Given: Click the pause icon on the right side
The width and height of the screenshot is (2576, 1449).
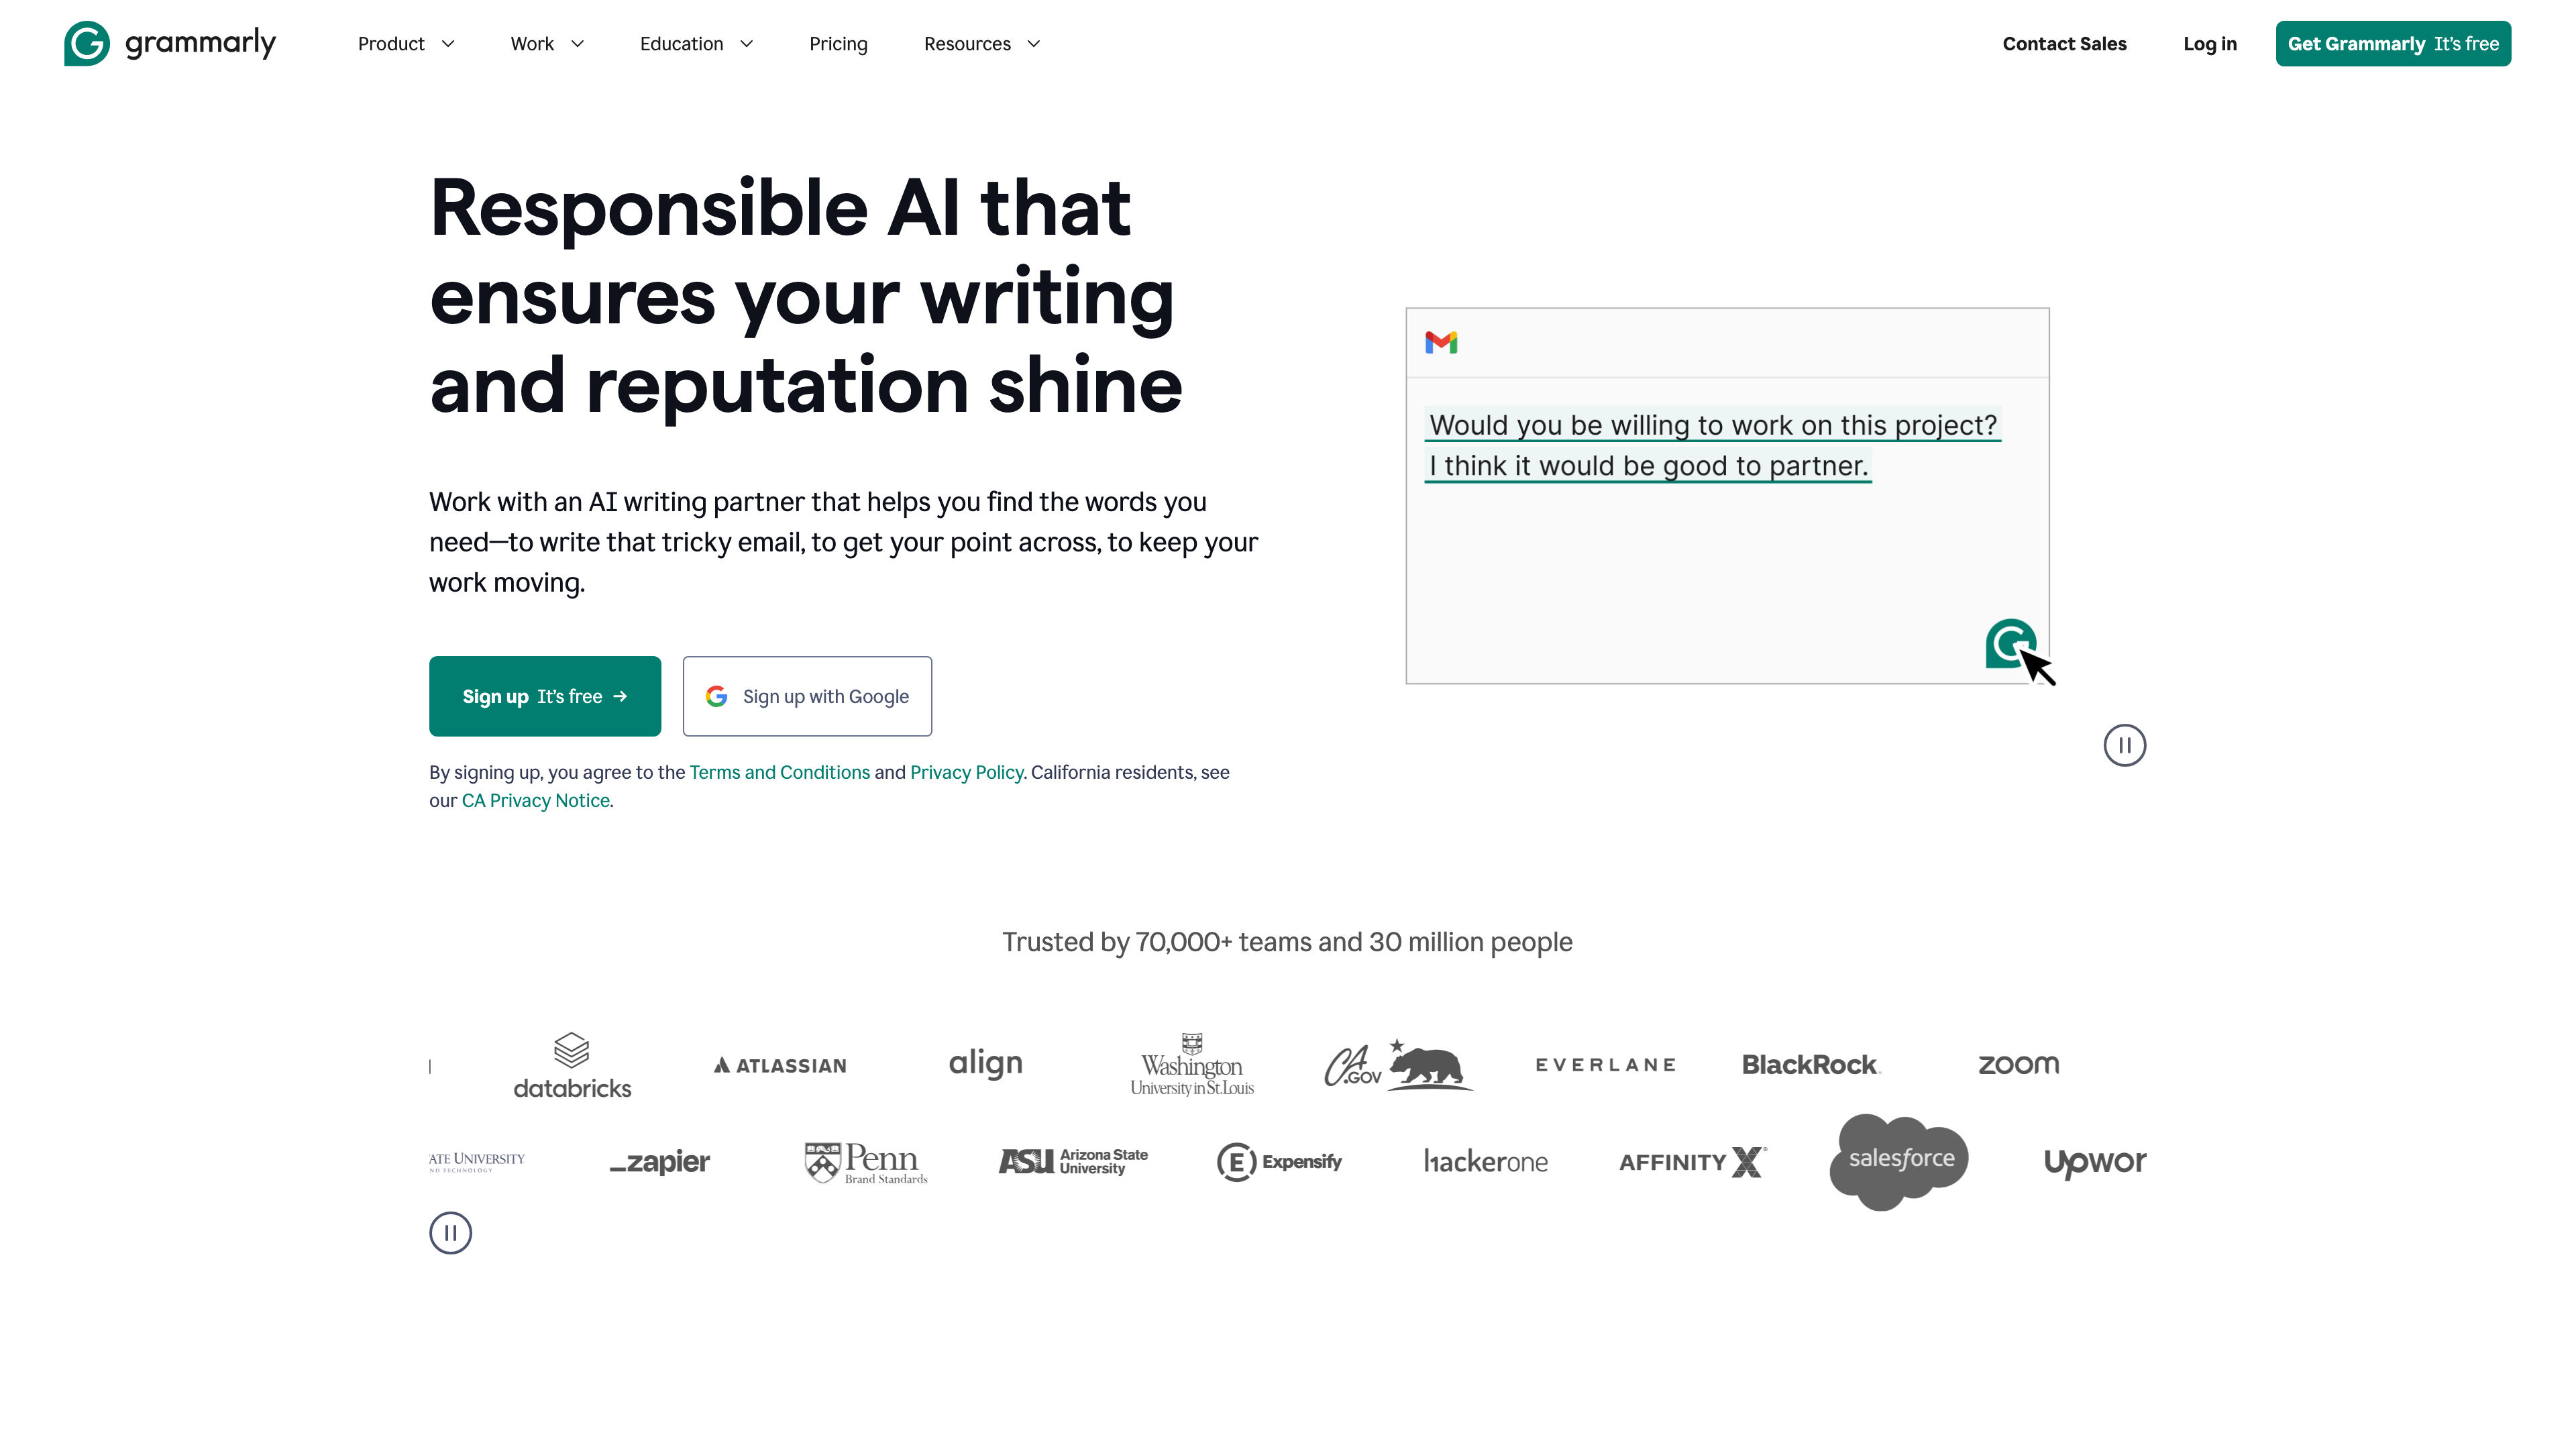Looking at the screenshot, I should click(x=2125, y=745).
